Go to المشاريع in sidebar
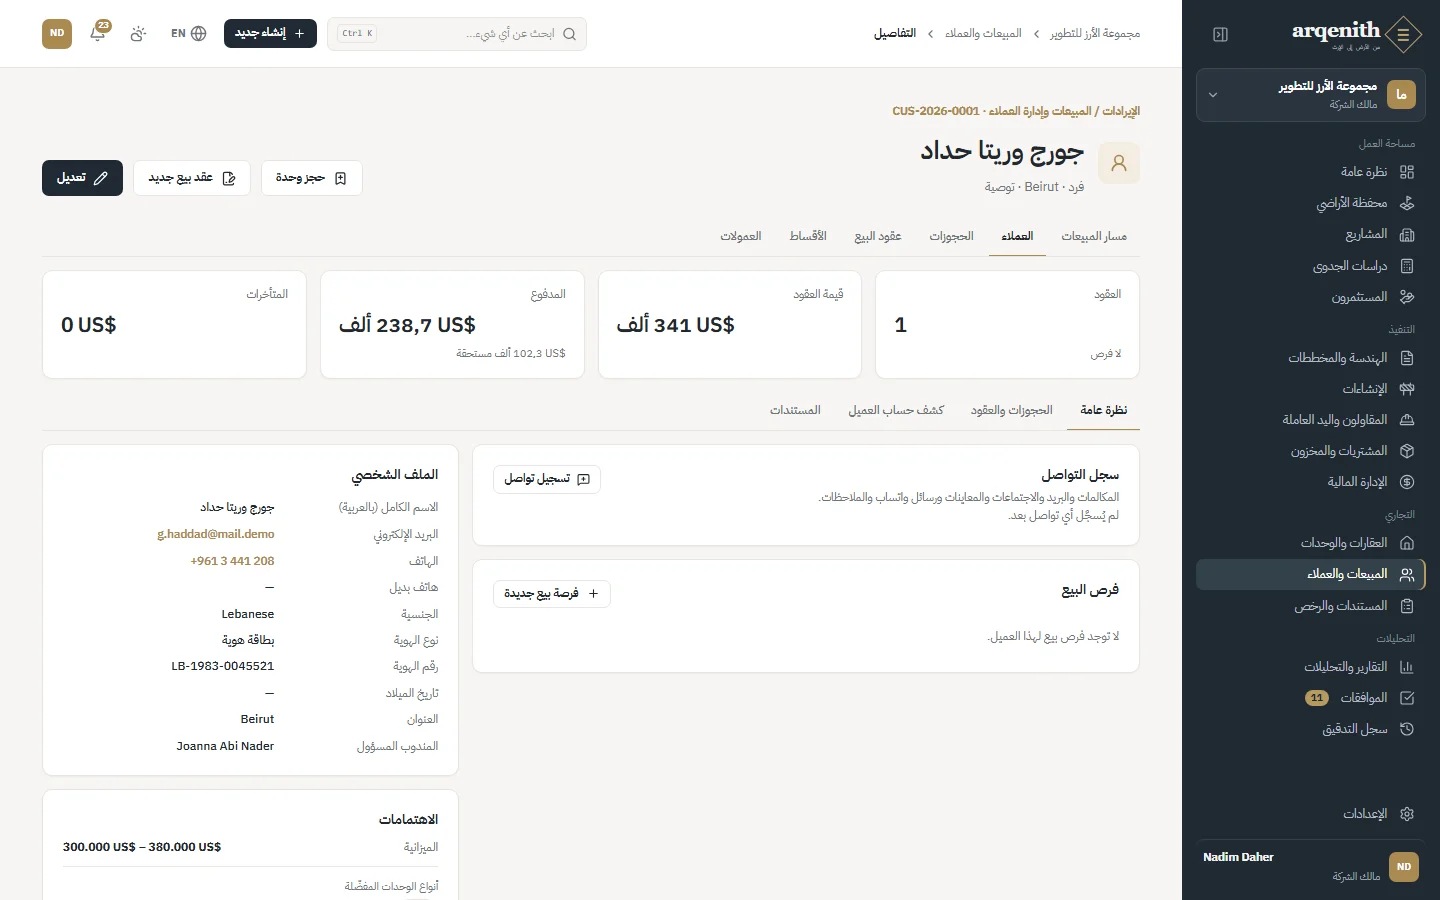 1310,234
